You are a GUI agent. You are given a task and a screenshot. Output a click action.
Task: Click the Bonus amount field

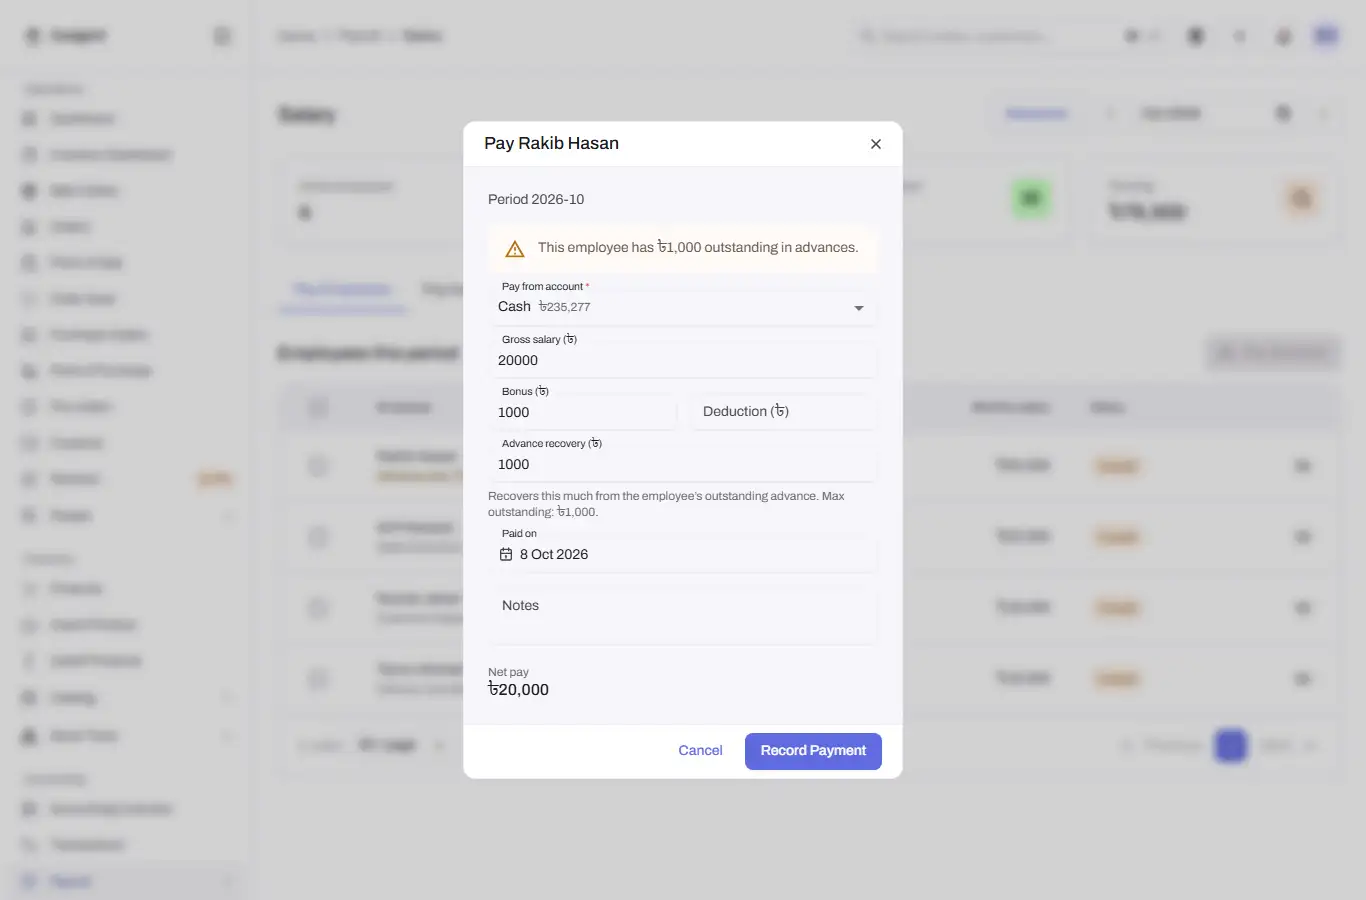pyautogui.click(x=582, y=412)
